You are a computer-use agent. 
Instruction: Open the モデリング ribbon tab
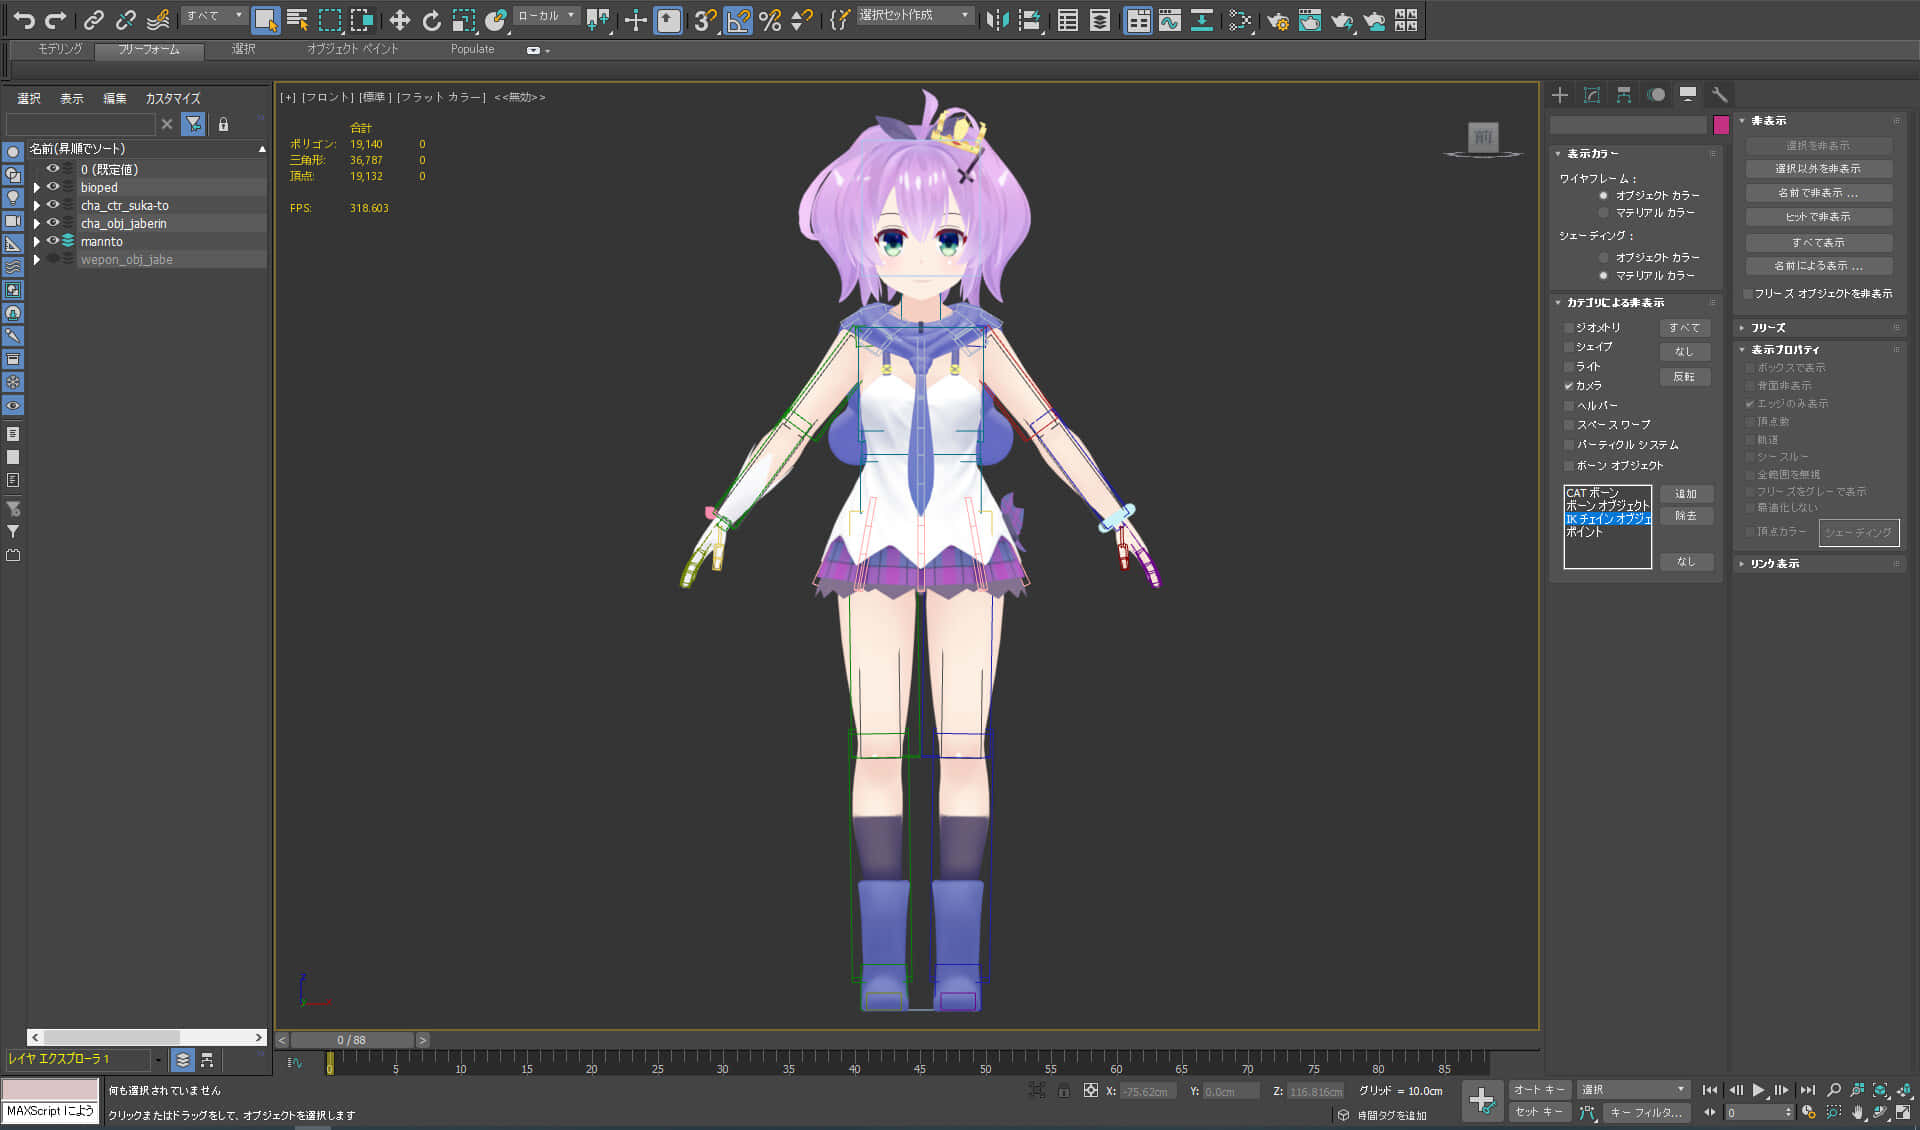tap(60, 49)
